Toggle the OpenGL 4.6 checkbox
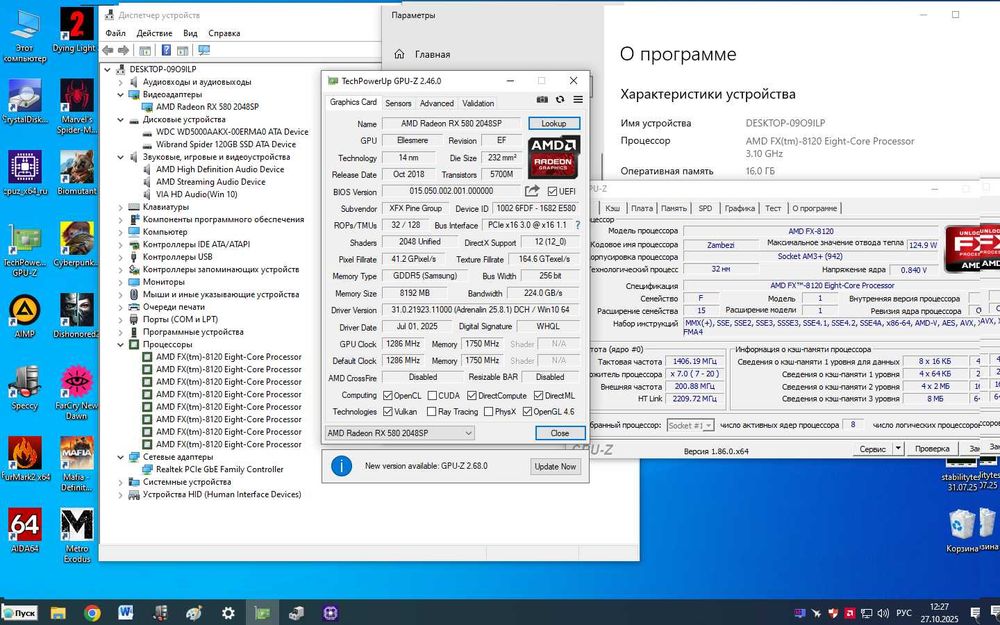The height and width of the screenshot is (625, 1000). click(x=527, y=412)
